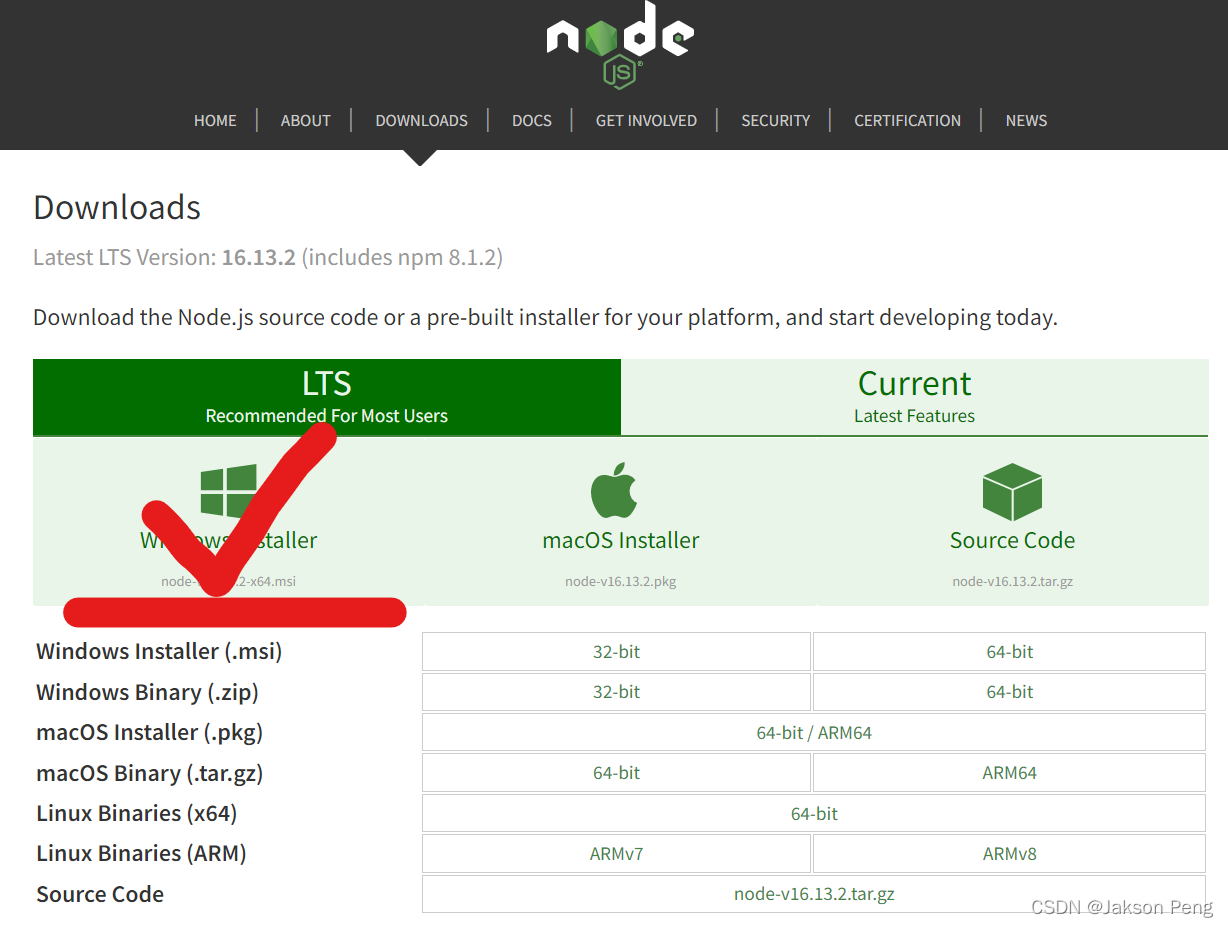Click the Source Code box icon
Image resolution: width=1228 pixels, height=927 pixels.
click(1012, 492)
